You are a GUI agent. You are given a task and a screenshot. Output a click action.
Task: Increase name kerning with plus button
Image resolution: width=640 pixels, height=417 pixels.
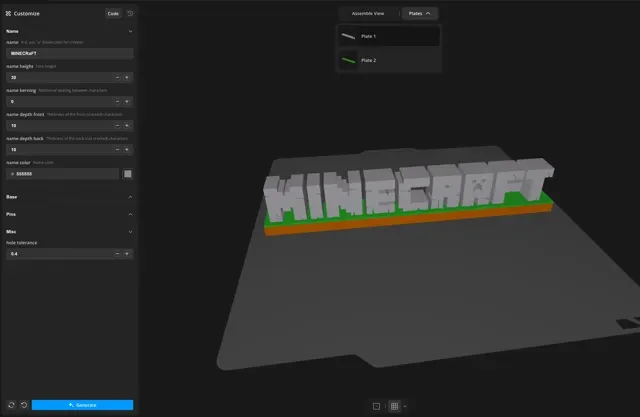point(127,102)
